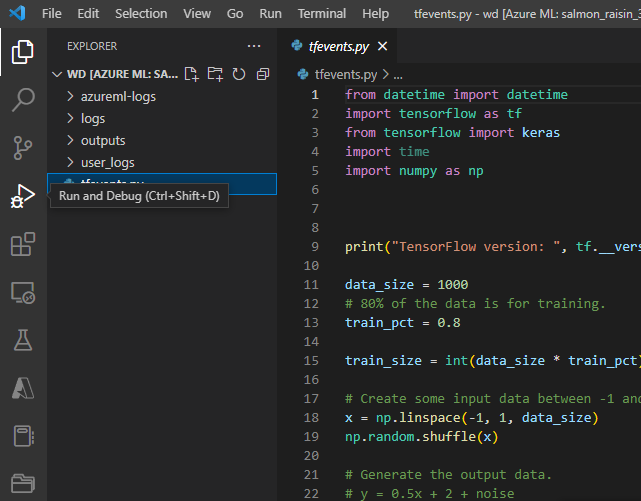Open the Search view in activity bar

22,99
